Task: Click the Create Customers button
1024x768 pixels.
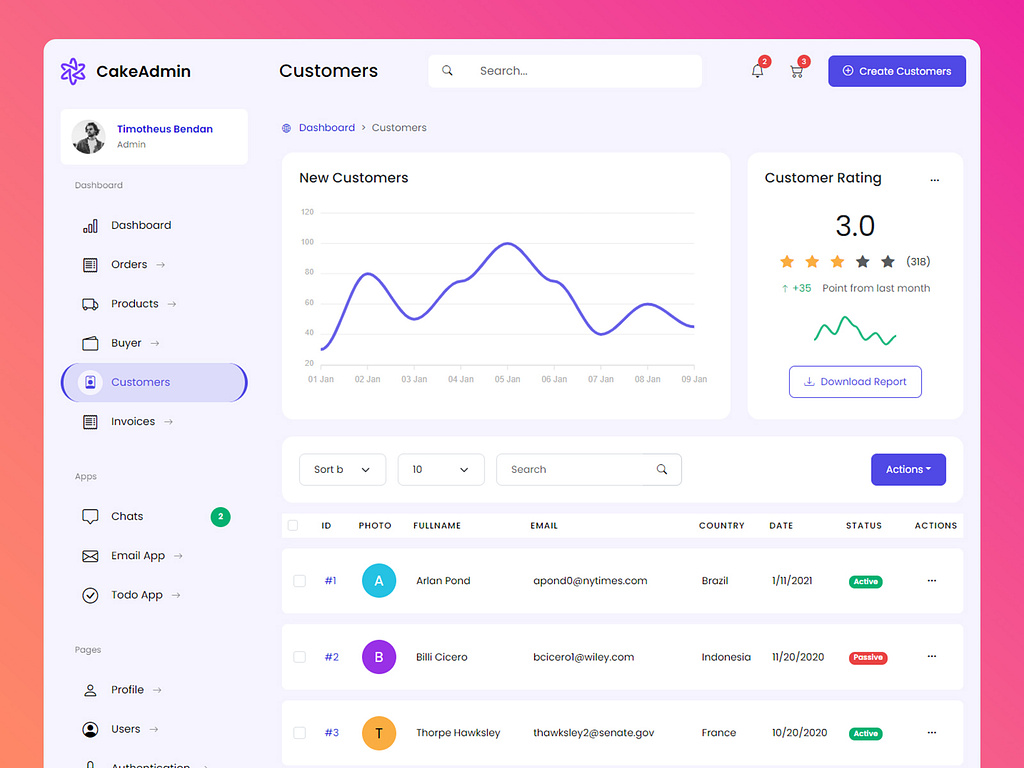Action: tap(896, 71)
